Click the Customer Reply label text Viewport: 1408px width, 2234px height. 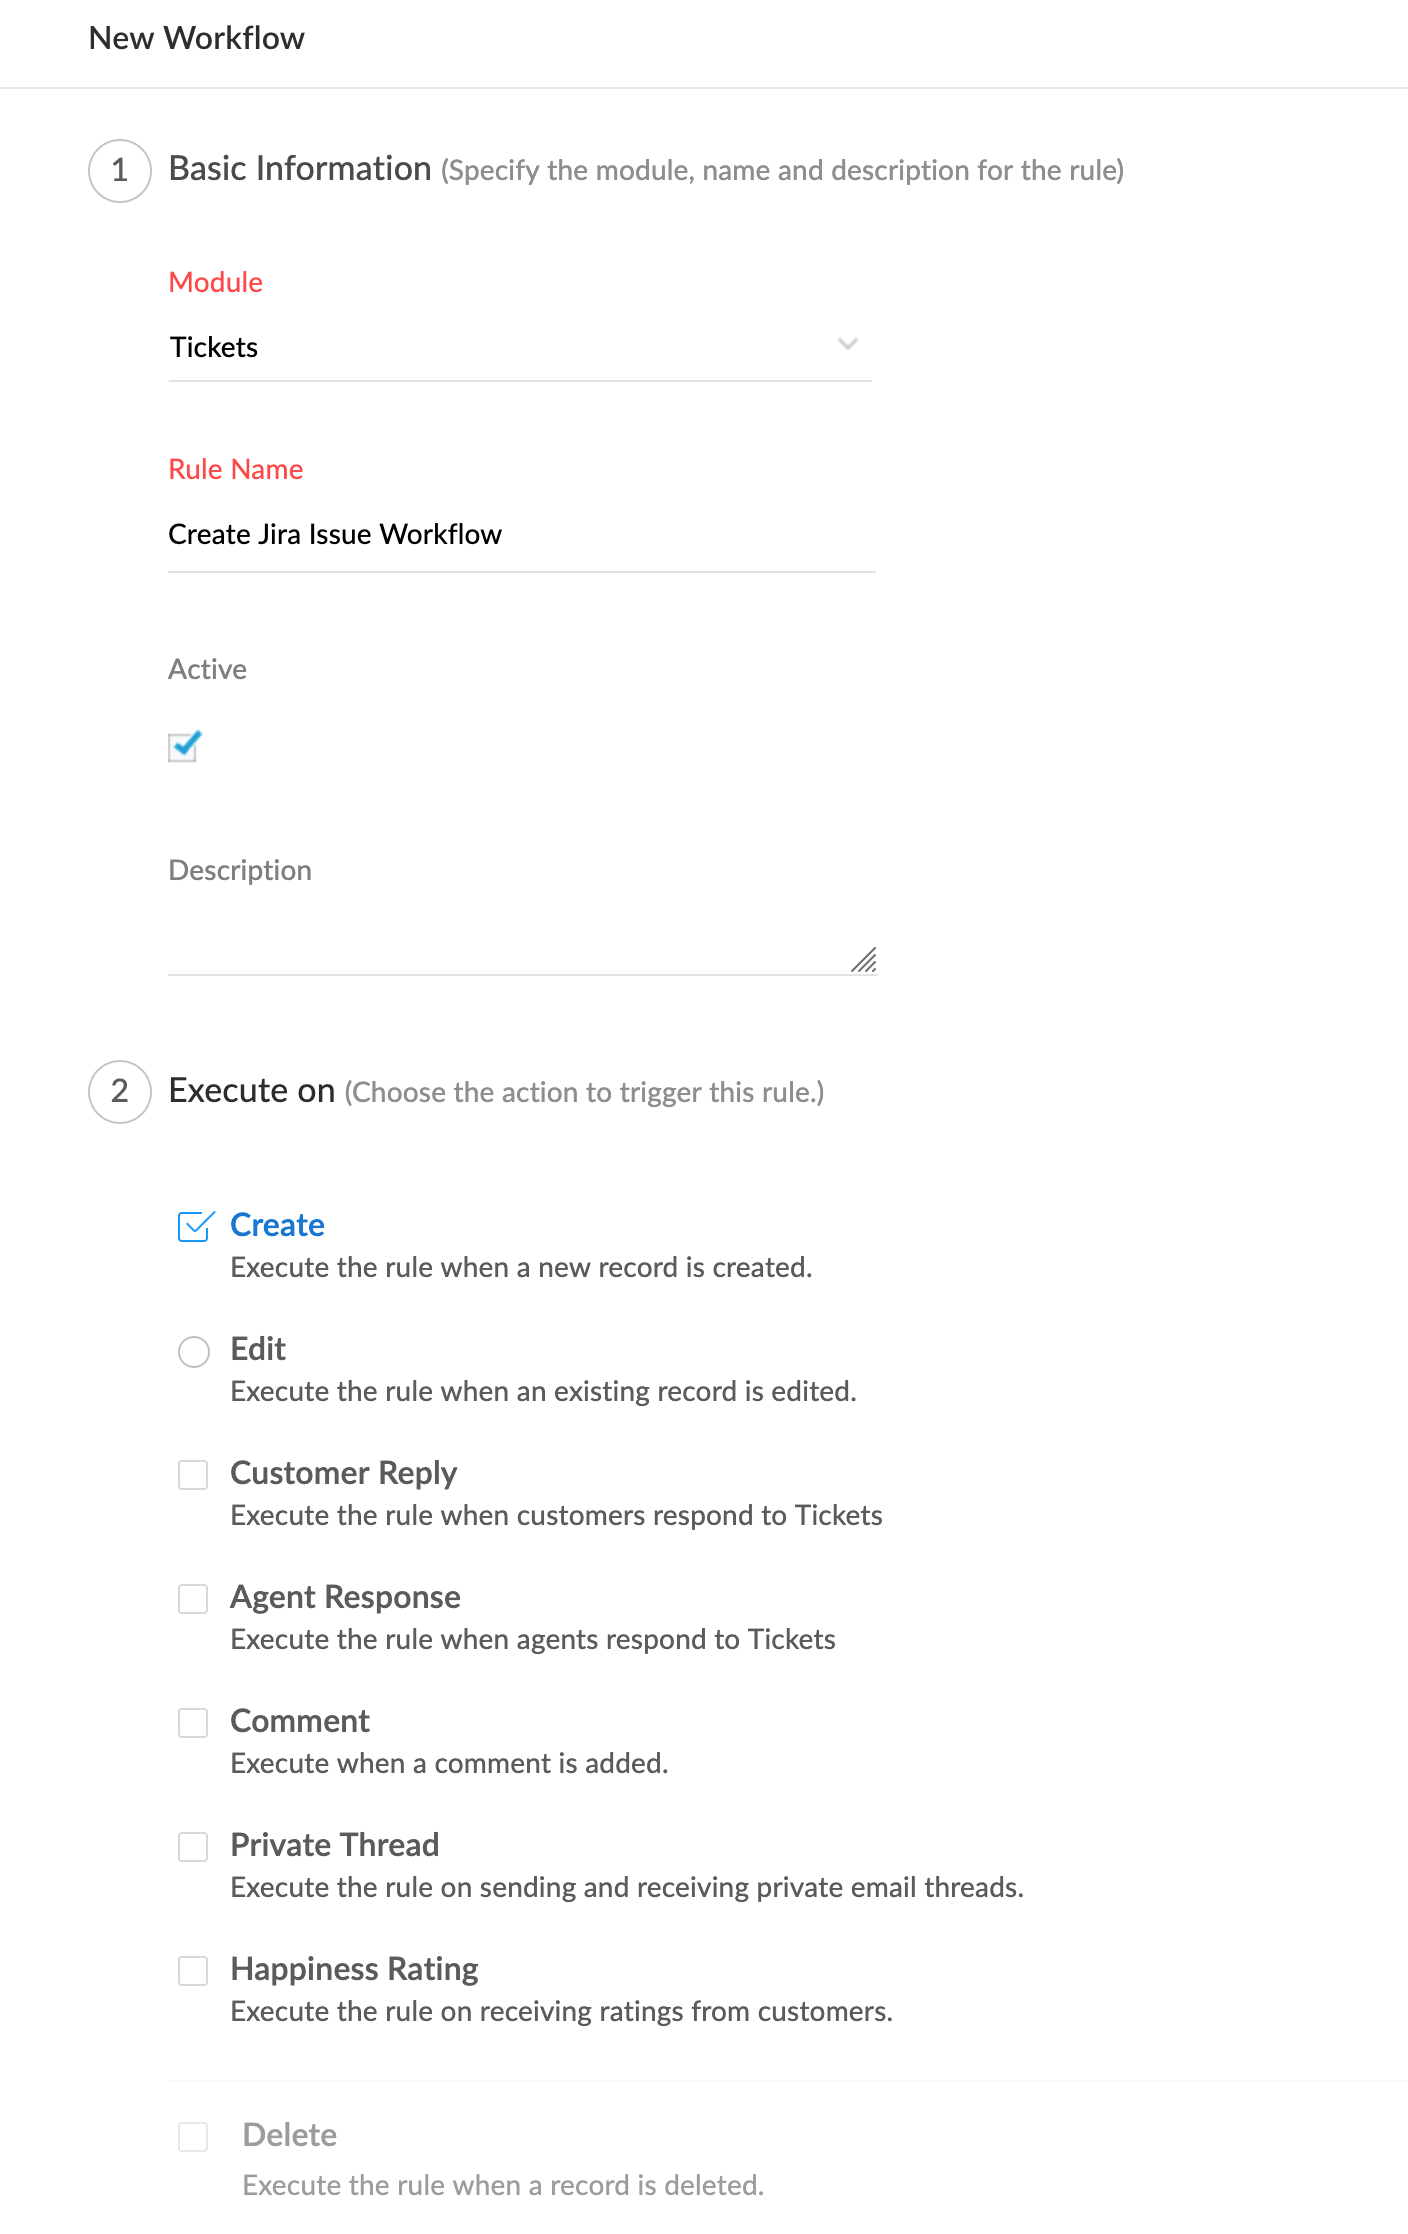point(343,1473)
